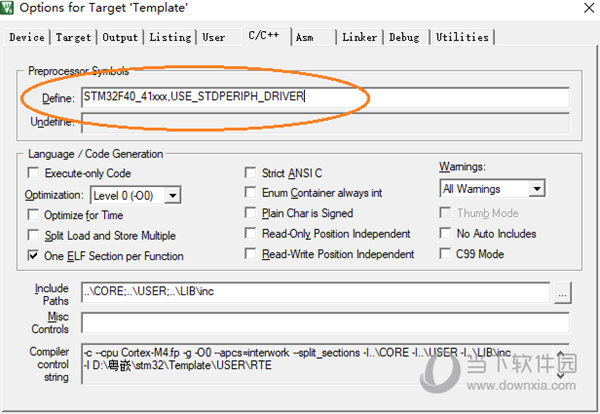Open the Optimization level dropdown
This screenshot has width=600, height=414.
tap(173, 196)
